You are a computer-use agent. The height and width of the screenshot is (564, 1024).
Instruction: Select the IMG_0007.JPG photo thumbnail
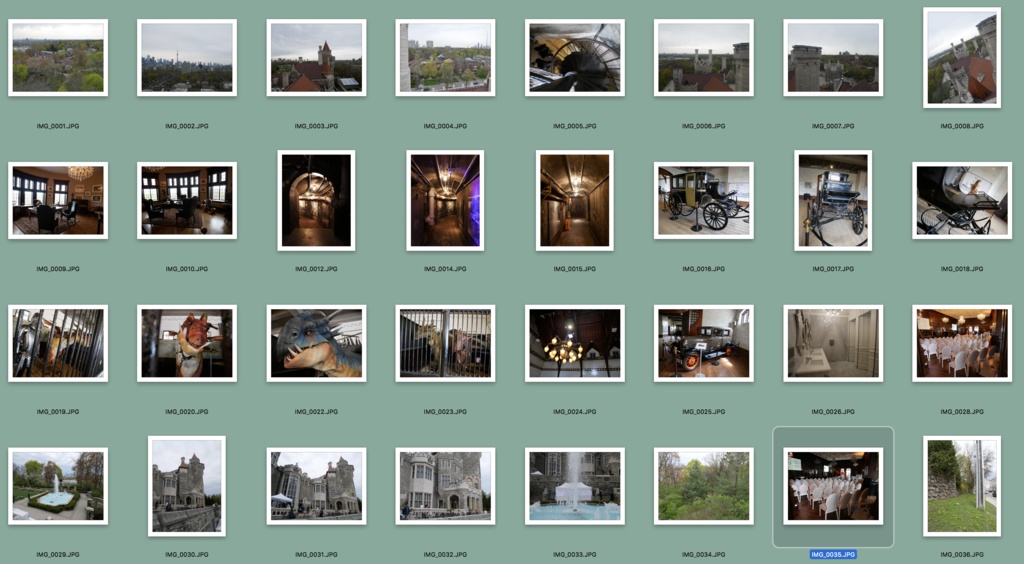[833, 57]
